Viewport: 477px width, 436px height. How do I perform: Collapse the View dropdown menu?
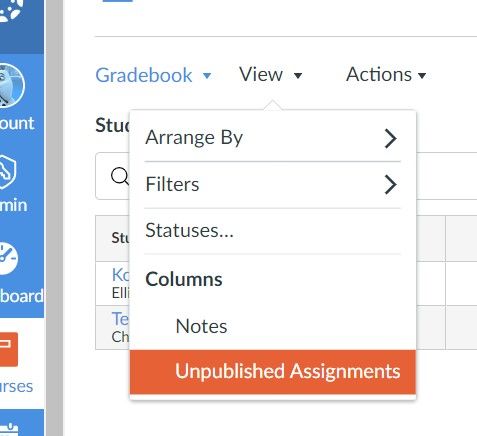270,75
